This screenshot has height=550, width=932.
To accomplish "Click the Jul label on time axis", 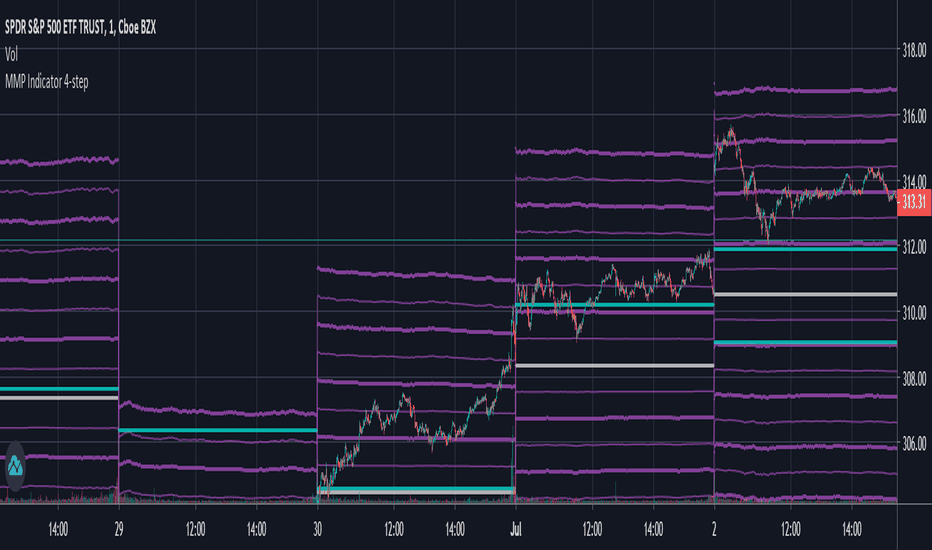I will tap(515, 529).
